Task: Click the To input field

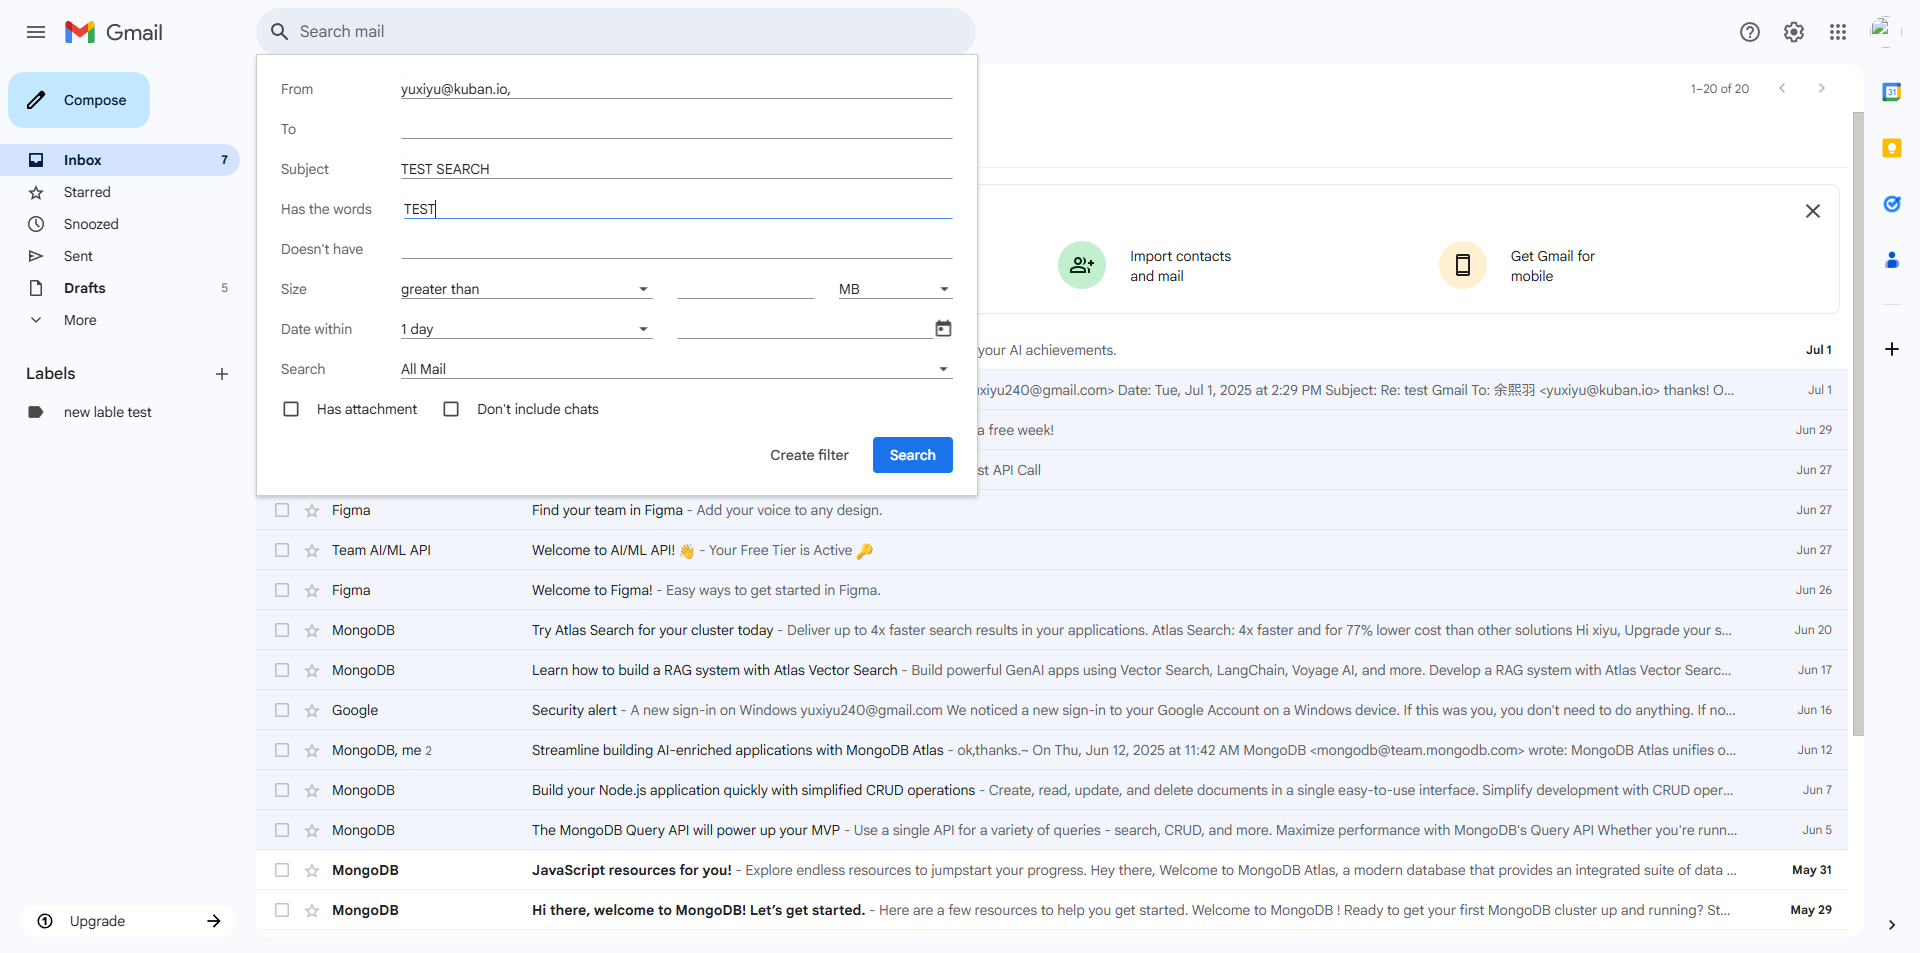Action: [x=676, y=129]
